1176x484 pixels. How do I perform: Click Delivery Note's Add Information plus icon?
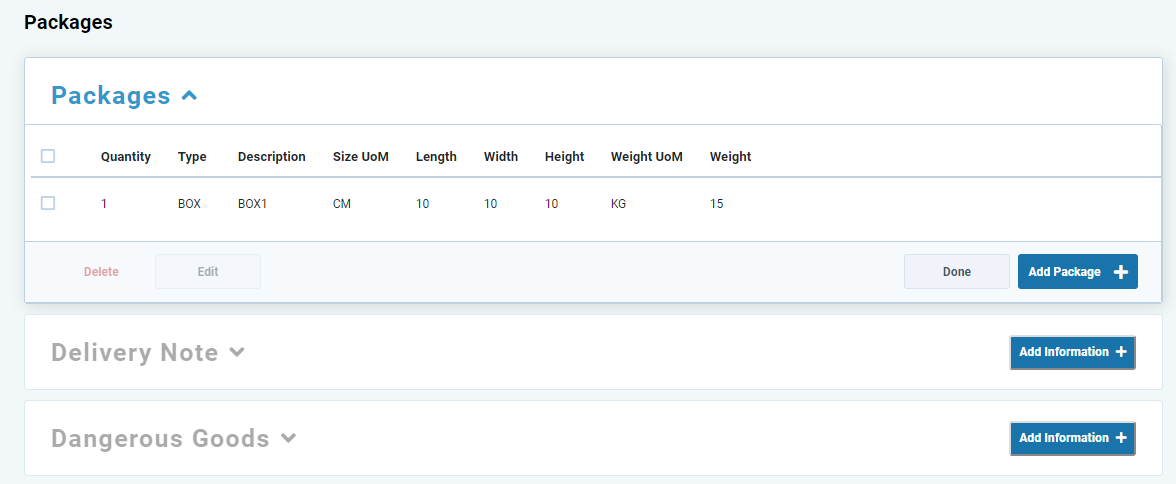(x=1120, y=352)
